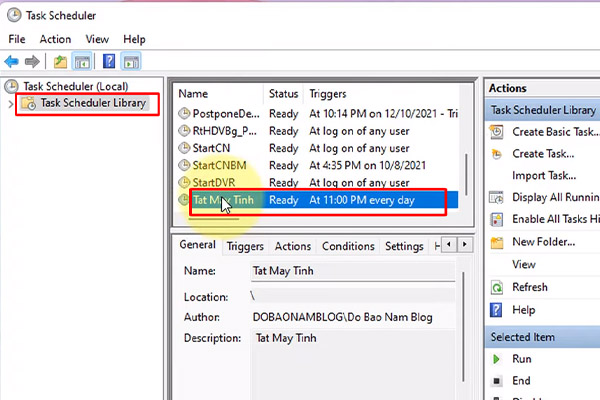The height and width of the screenshot is (400, 600).
Task: Click the Run action for selected task
Action: tap(522, 359)
